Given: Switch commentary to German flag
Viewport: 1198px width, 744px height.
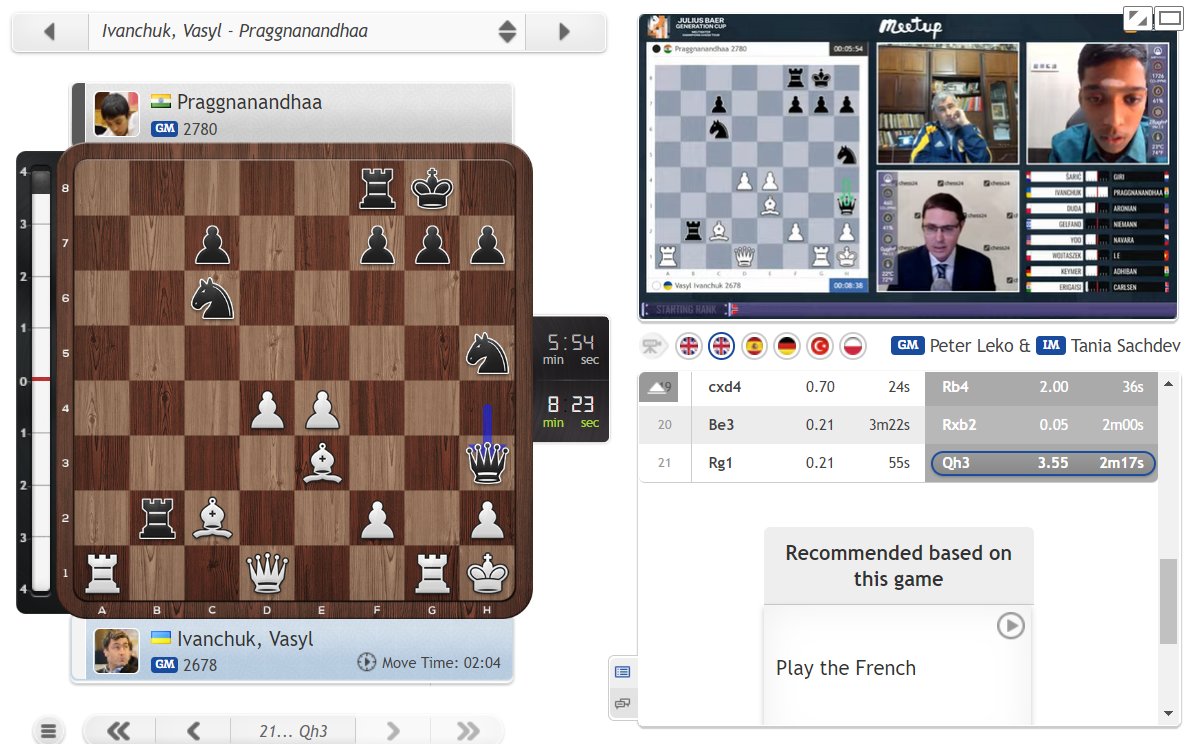Looking at the screenshot, I should tap(787, 346).
